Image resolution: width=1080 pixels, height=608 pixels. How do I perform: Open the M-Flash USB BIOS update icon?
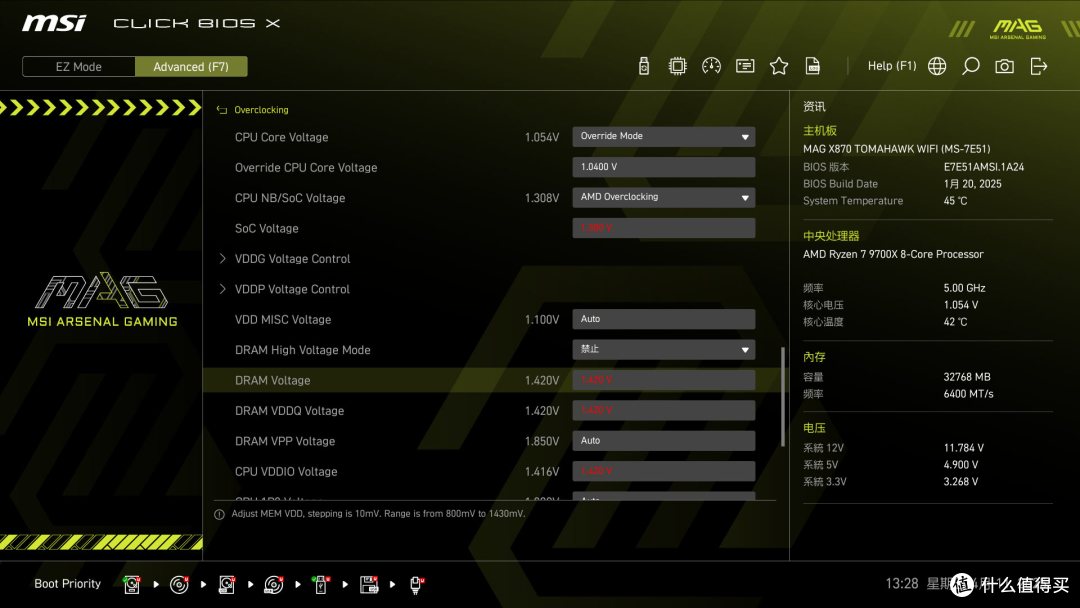coord(643,66)
